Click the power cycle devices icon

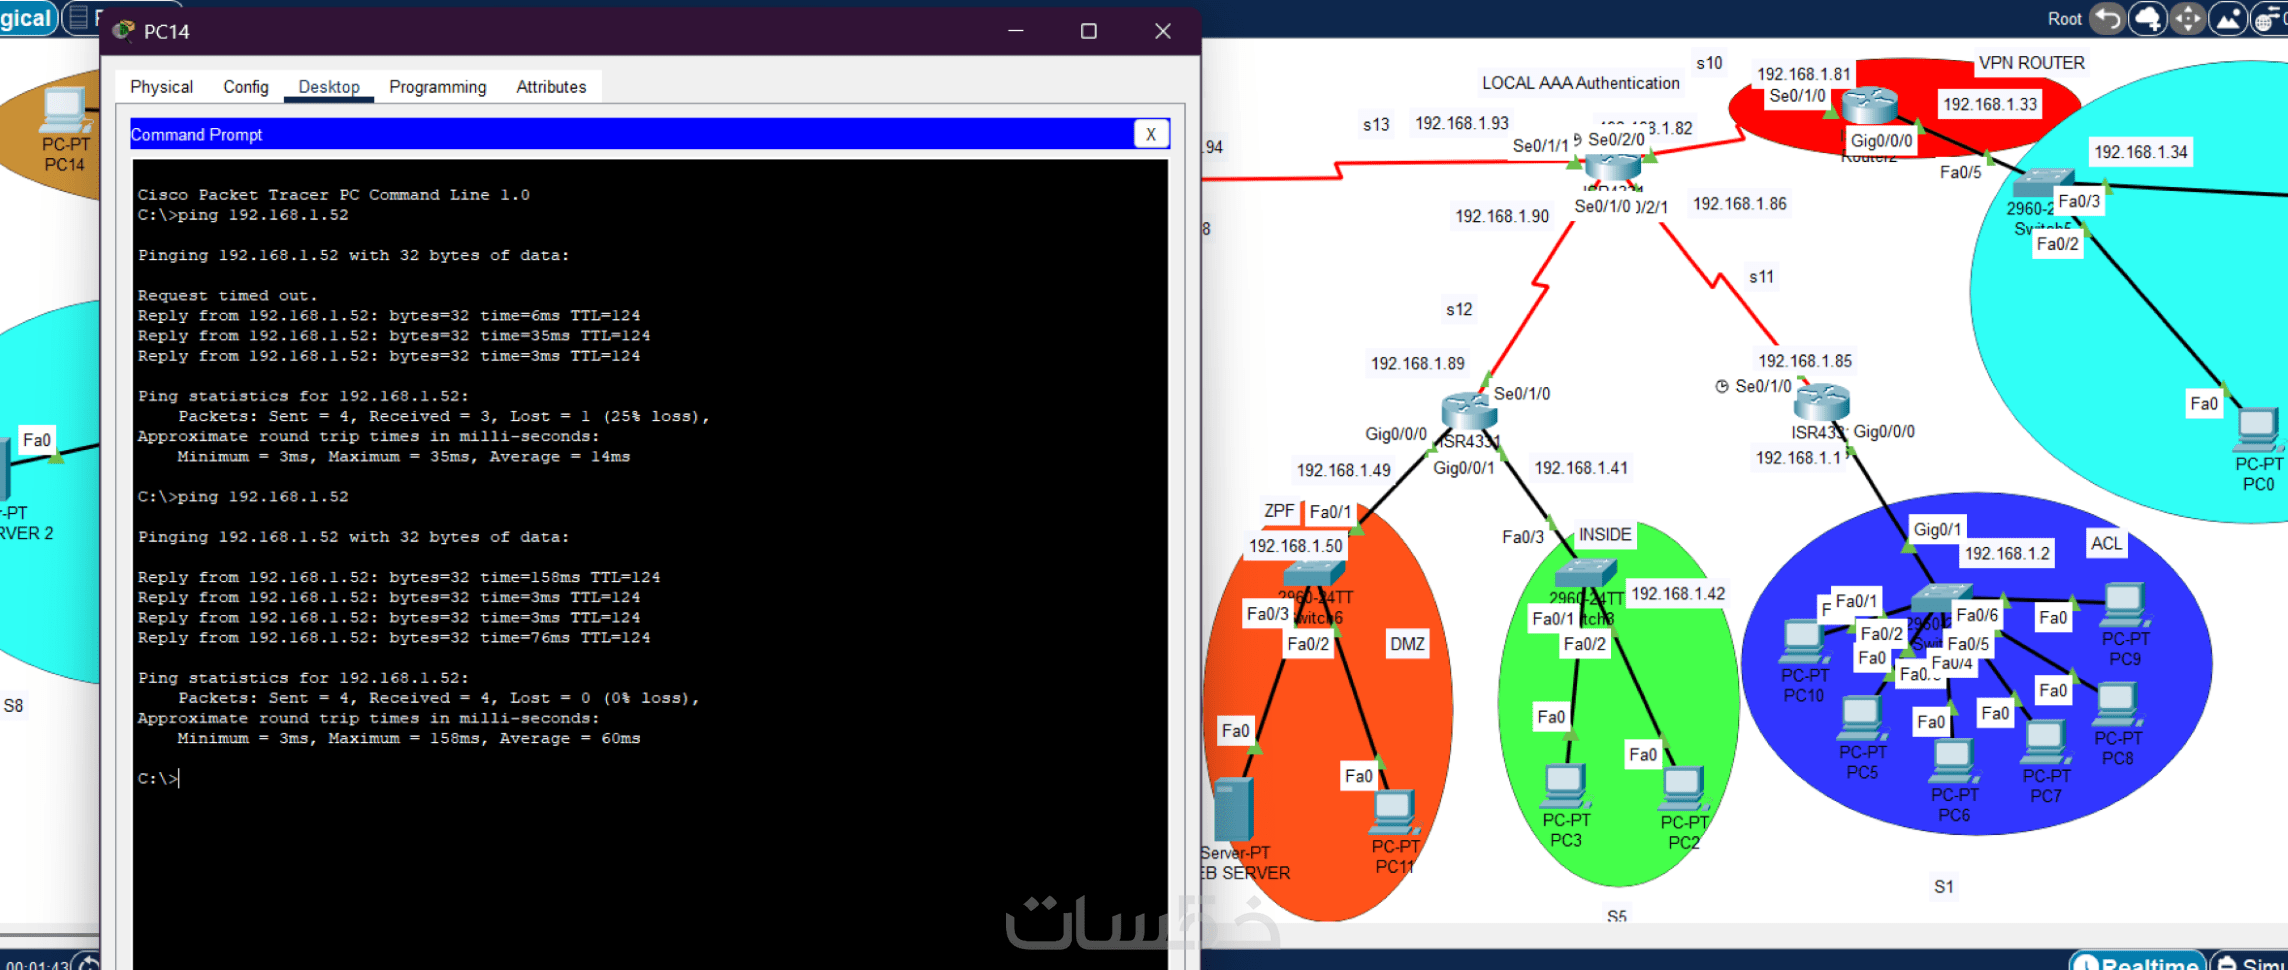tap(88, 962)
